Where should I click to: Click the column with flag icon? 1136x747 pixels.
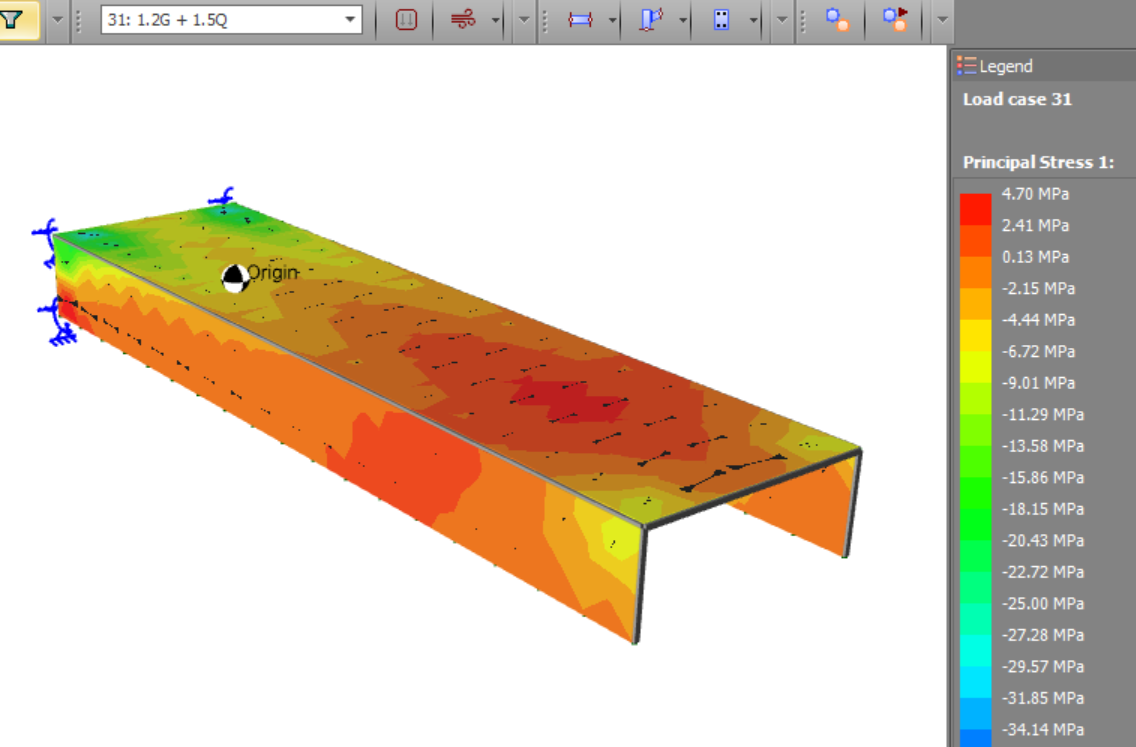(651, 20)
